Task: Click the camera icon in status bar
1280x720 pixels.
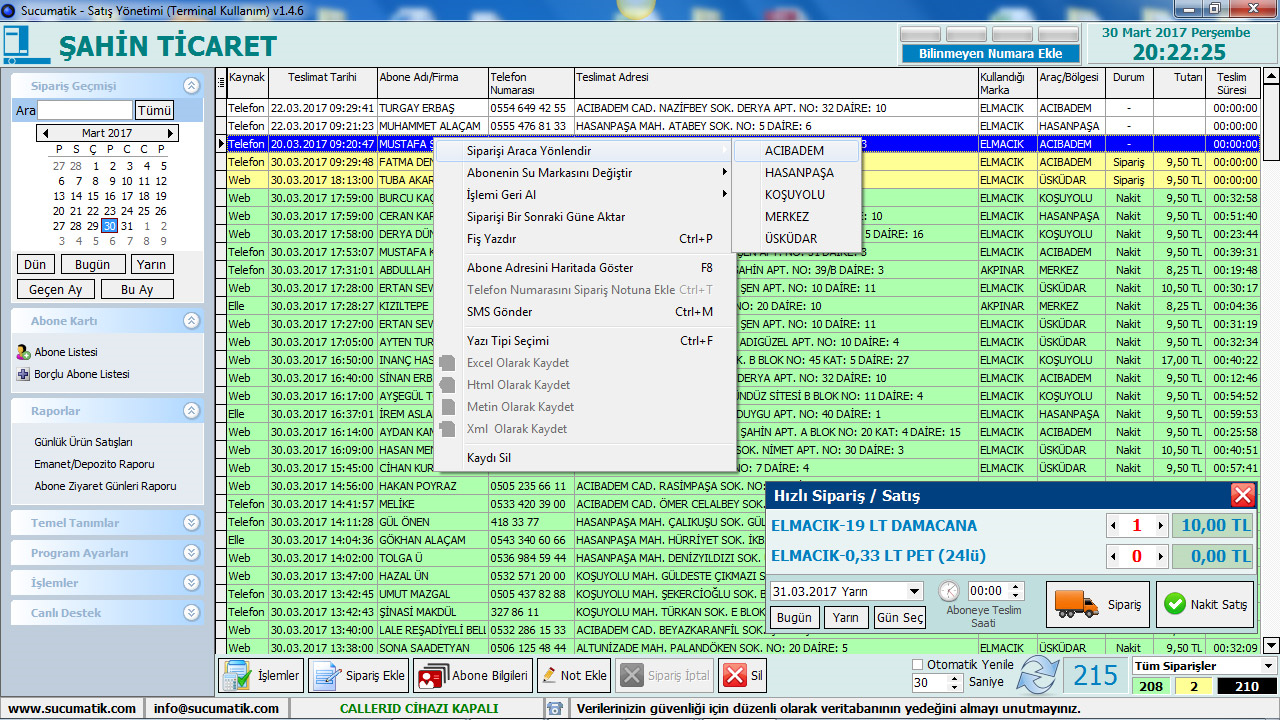Action: pos(554,708)
